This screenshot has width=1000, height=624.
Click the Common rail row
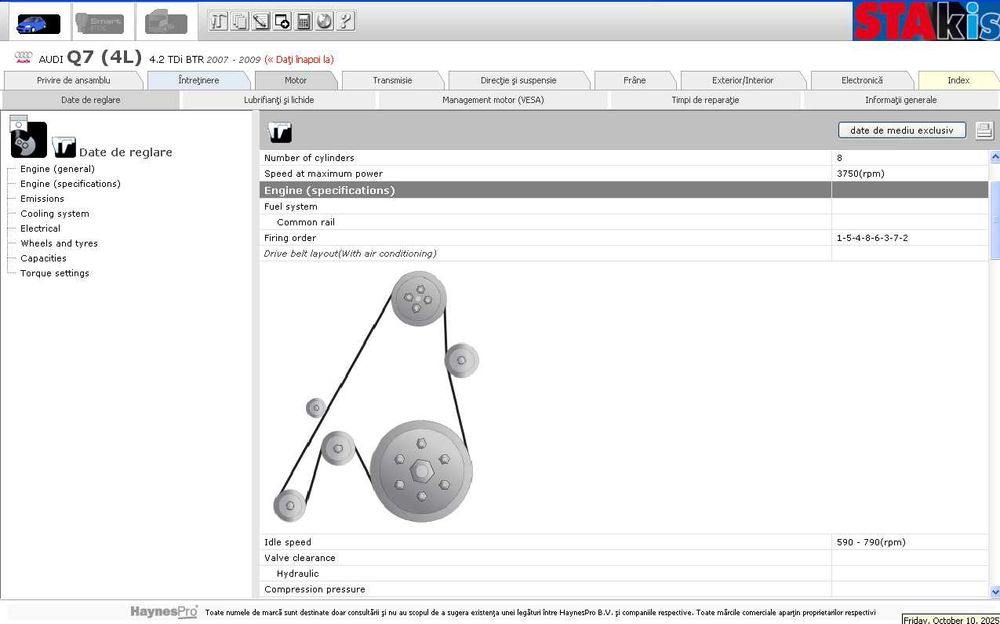(x=624, y=222)
